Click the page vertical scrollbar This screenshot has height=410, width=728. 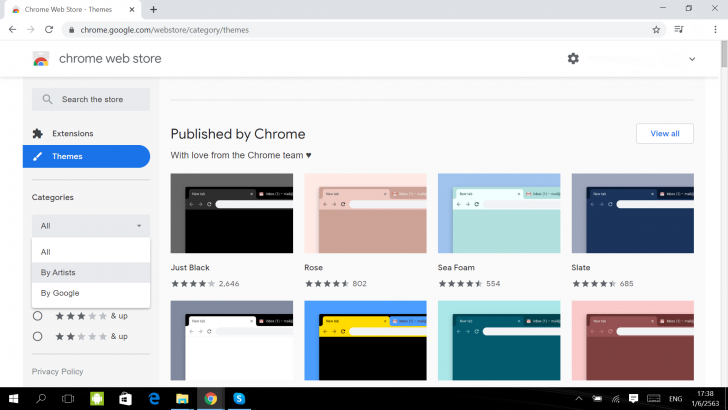724,54
